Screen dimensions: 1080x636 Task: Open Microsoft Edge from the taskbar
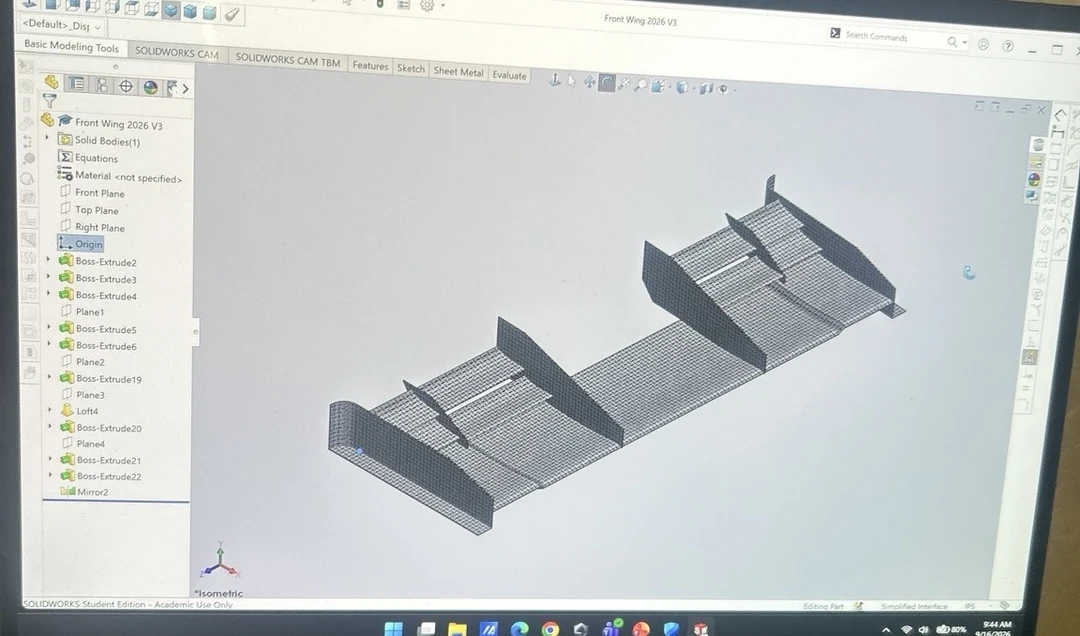(519, 628)
